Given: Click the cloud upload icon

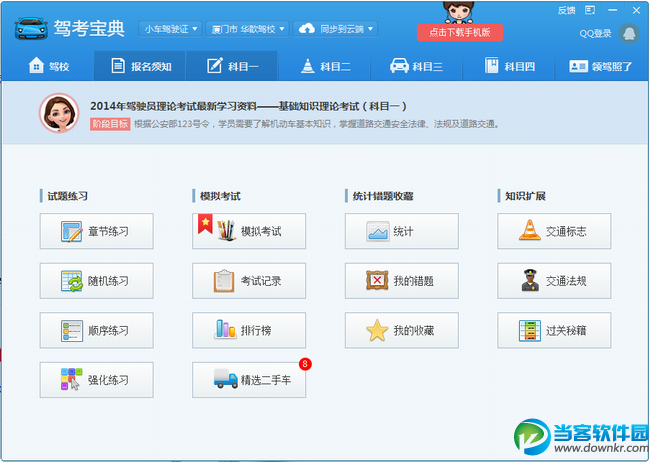Looking at the screenshot, I should coord(307,29).
